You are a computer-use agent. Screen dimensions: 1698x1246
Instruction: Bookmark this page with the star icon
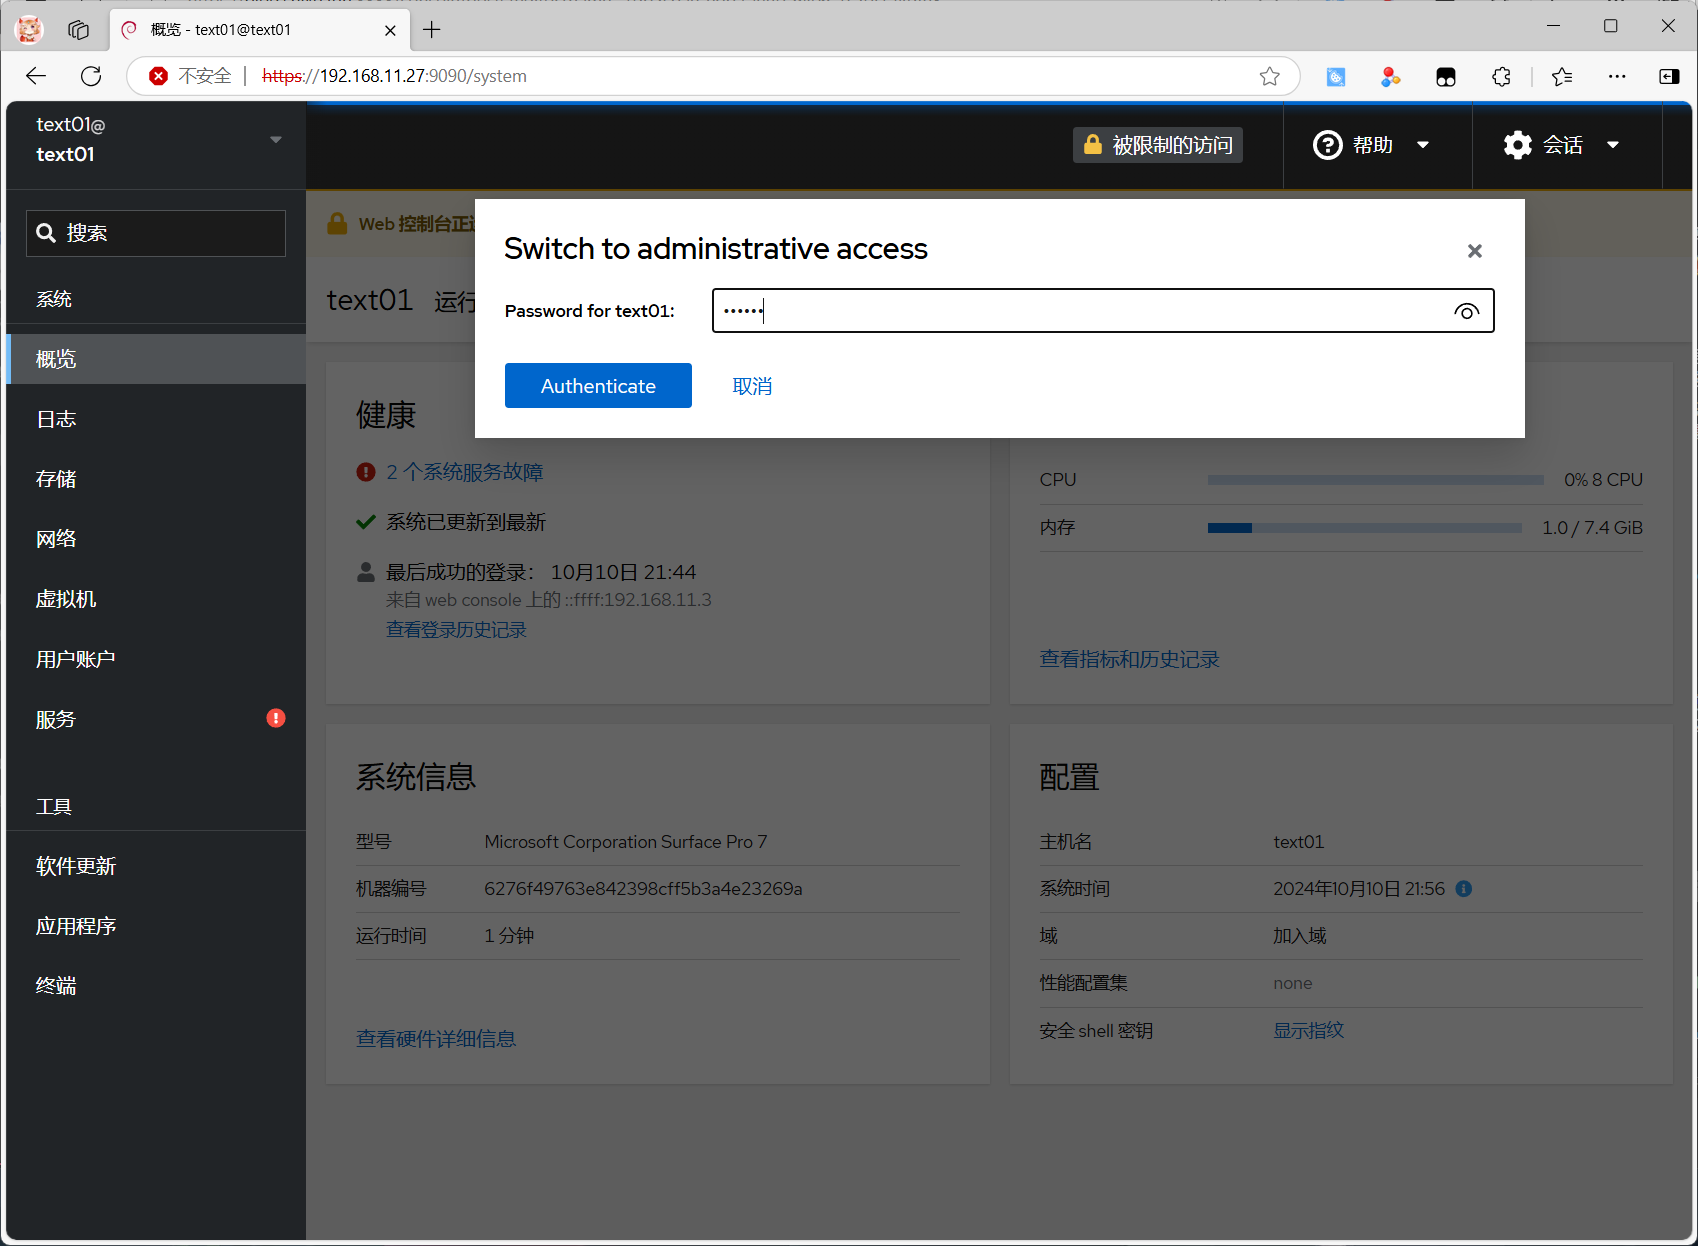1269,76
